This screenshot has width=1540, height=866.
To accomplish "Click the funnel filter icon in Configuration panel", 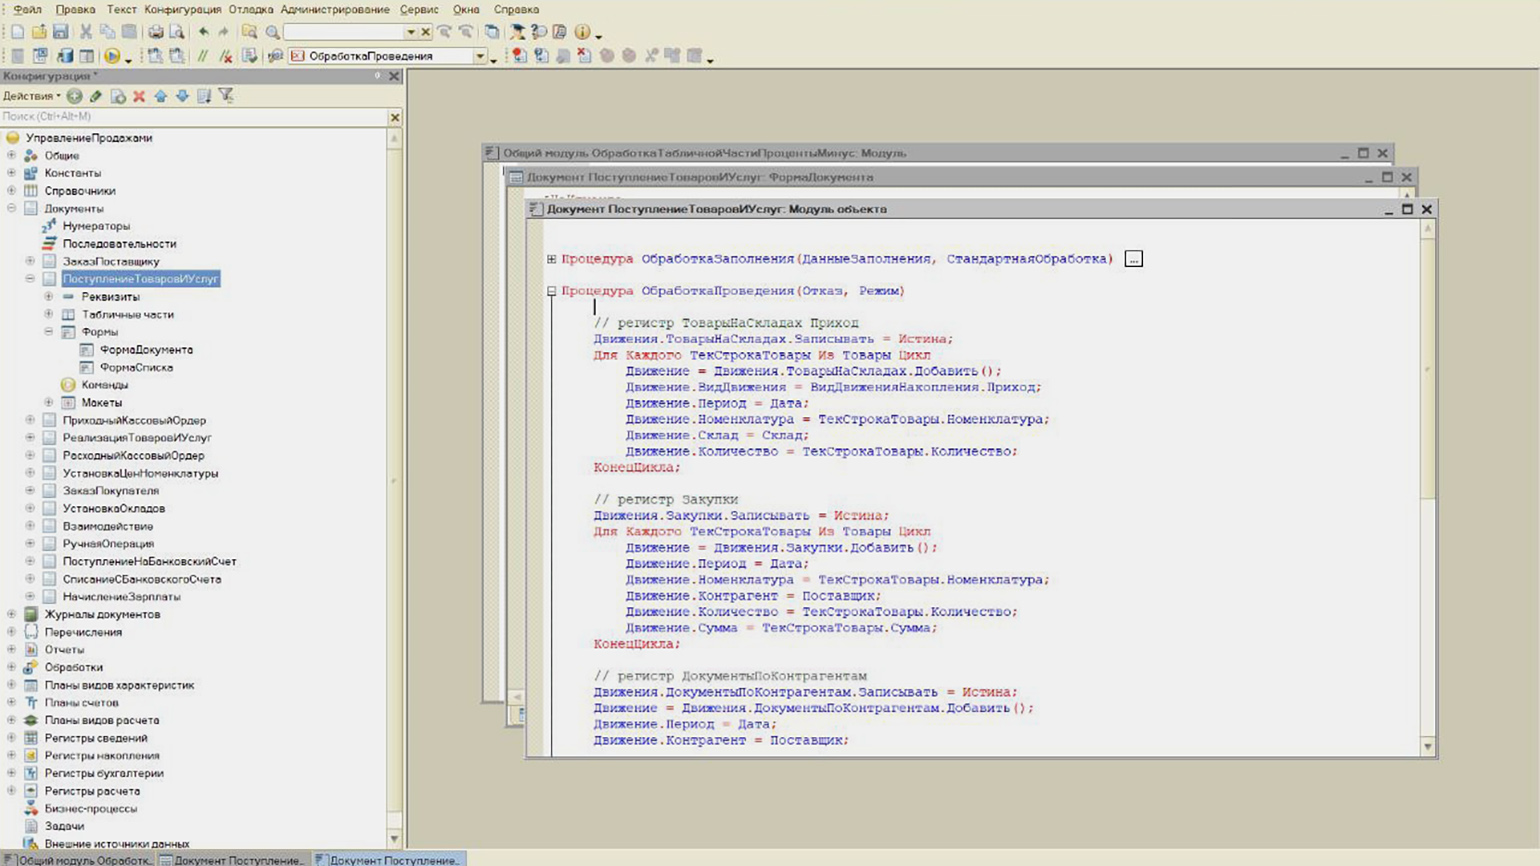I will [x=226, y=96].
